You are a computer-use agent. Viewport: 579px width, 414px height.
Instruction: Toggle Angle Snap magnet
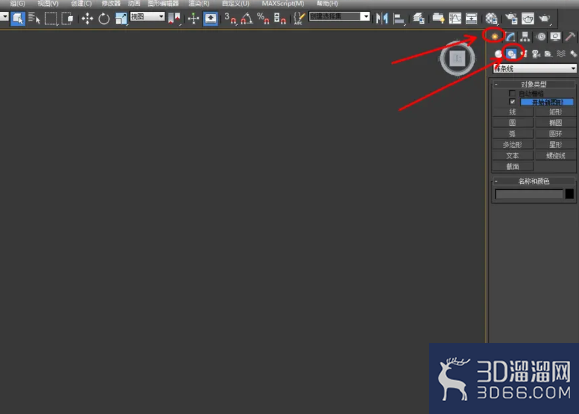246,18
